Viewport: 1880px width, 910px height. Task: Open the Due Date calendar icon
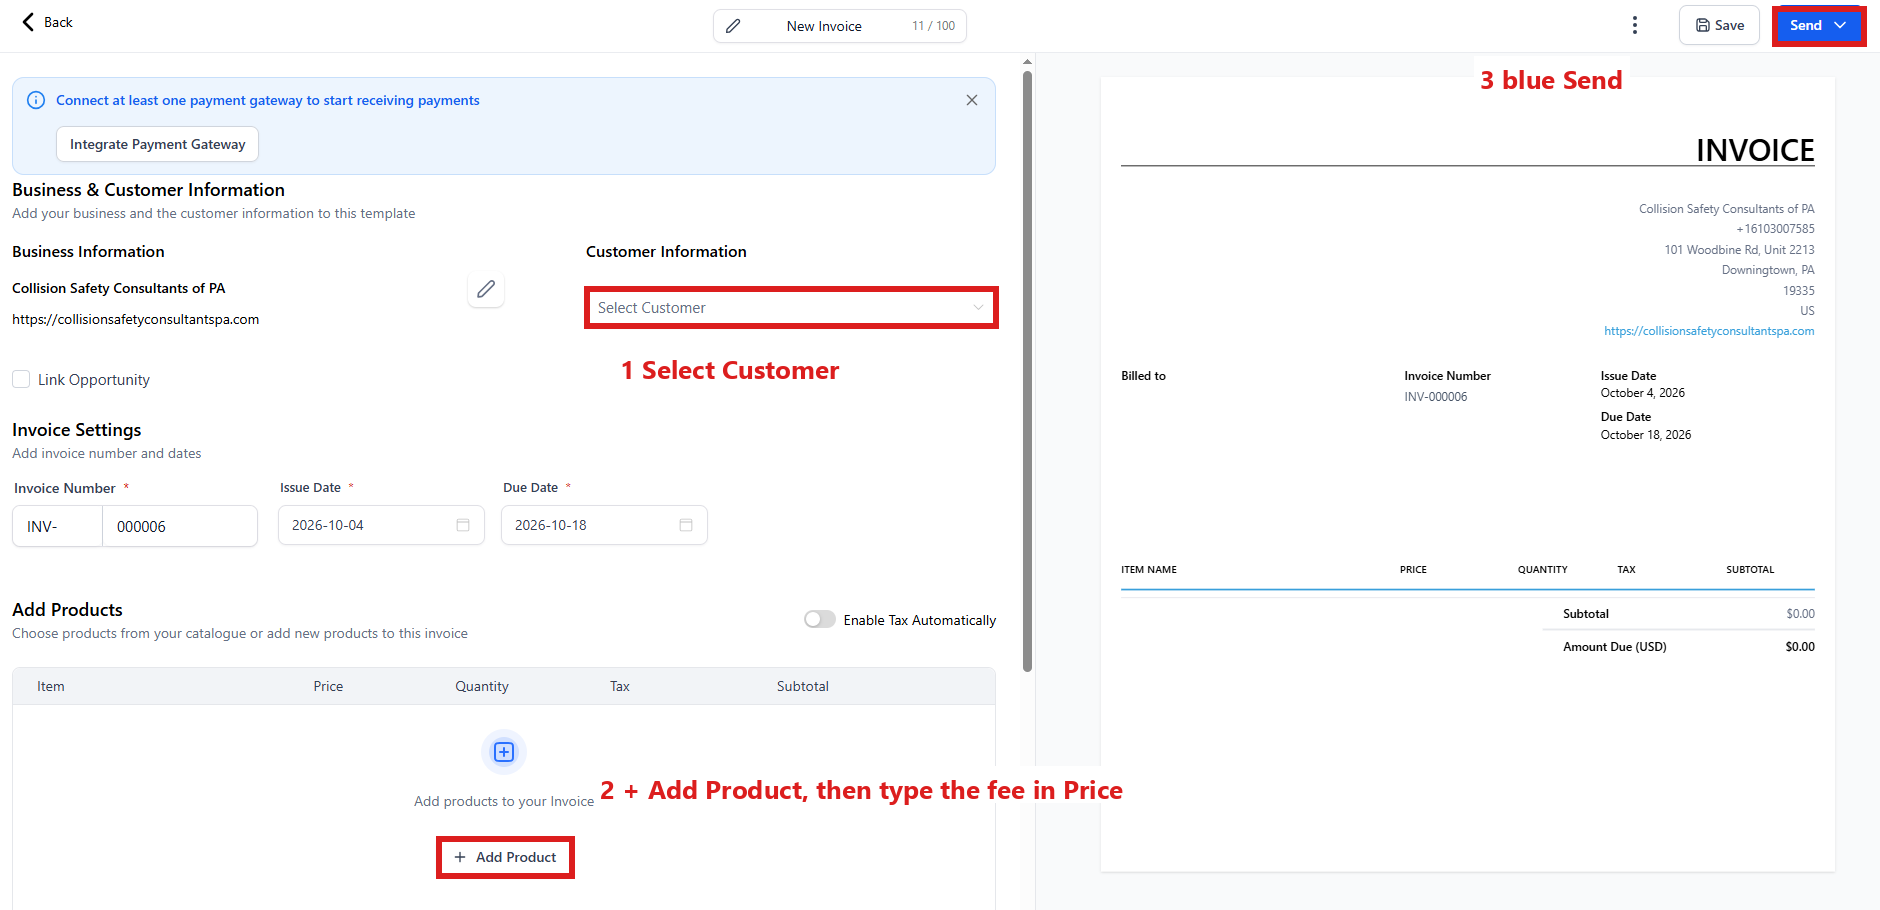point(686,525)
